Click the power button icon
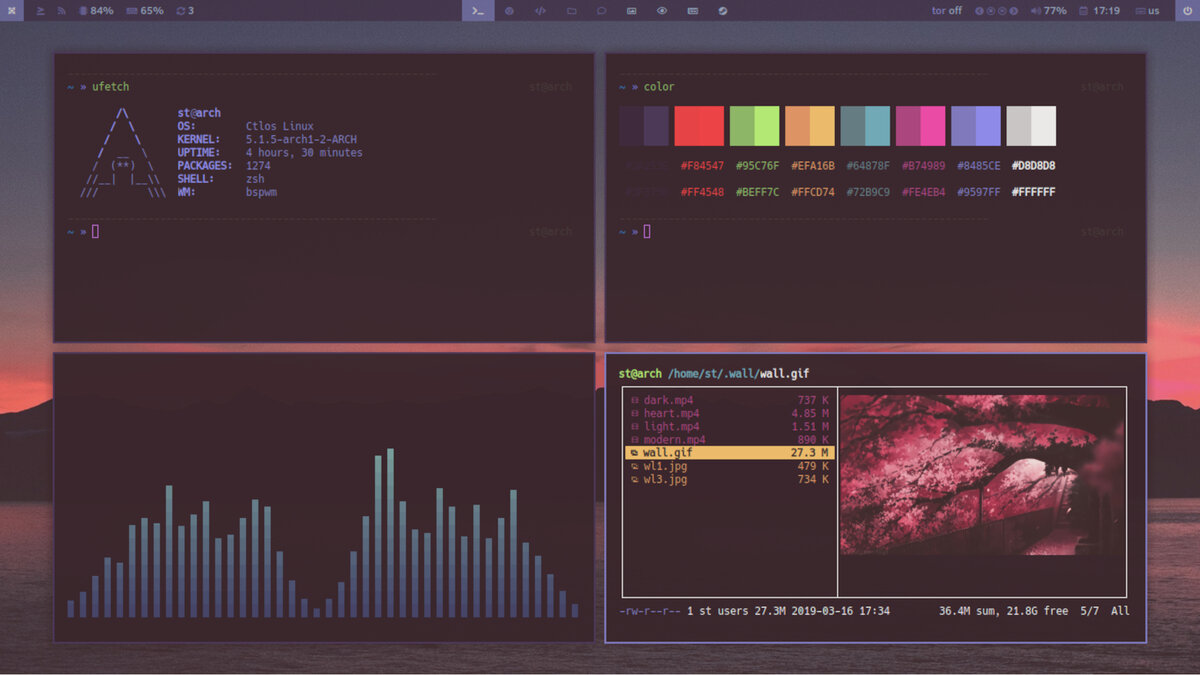Image resolution: width=1200 pixels, height=675 pixels. [1188, 10]
